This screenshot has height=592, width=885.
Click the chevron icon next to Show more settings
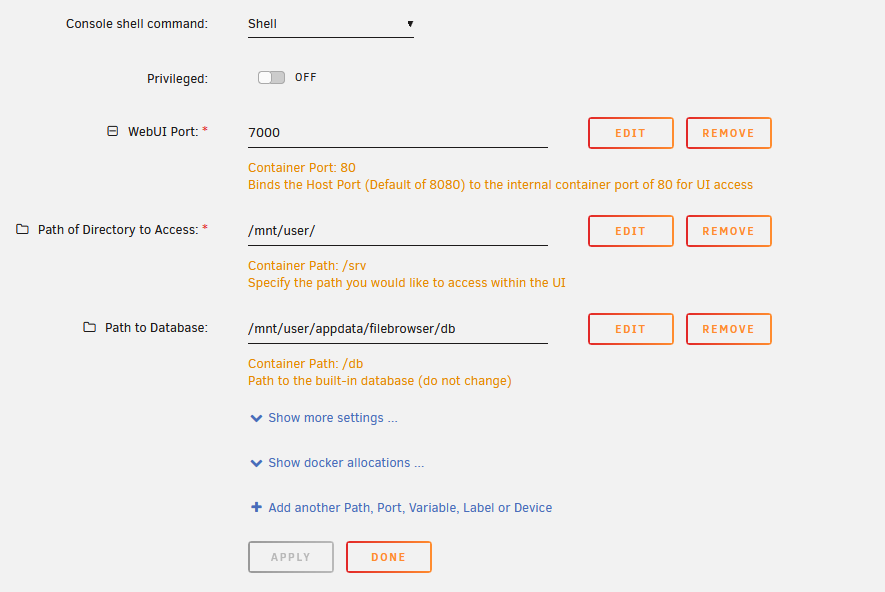point(256,418)
